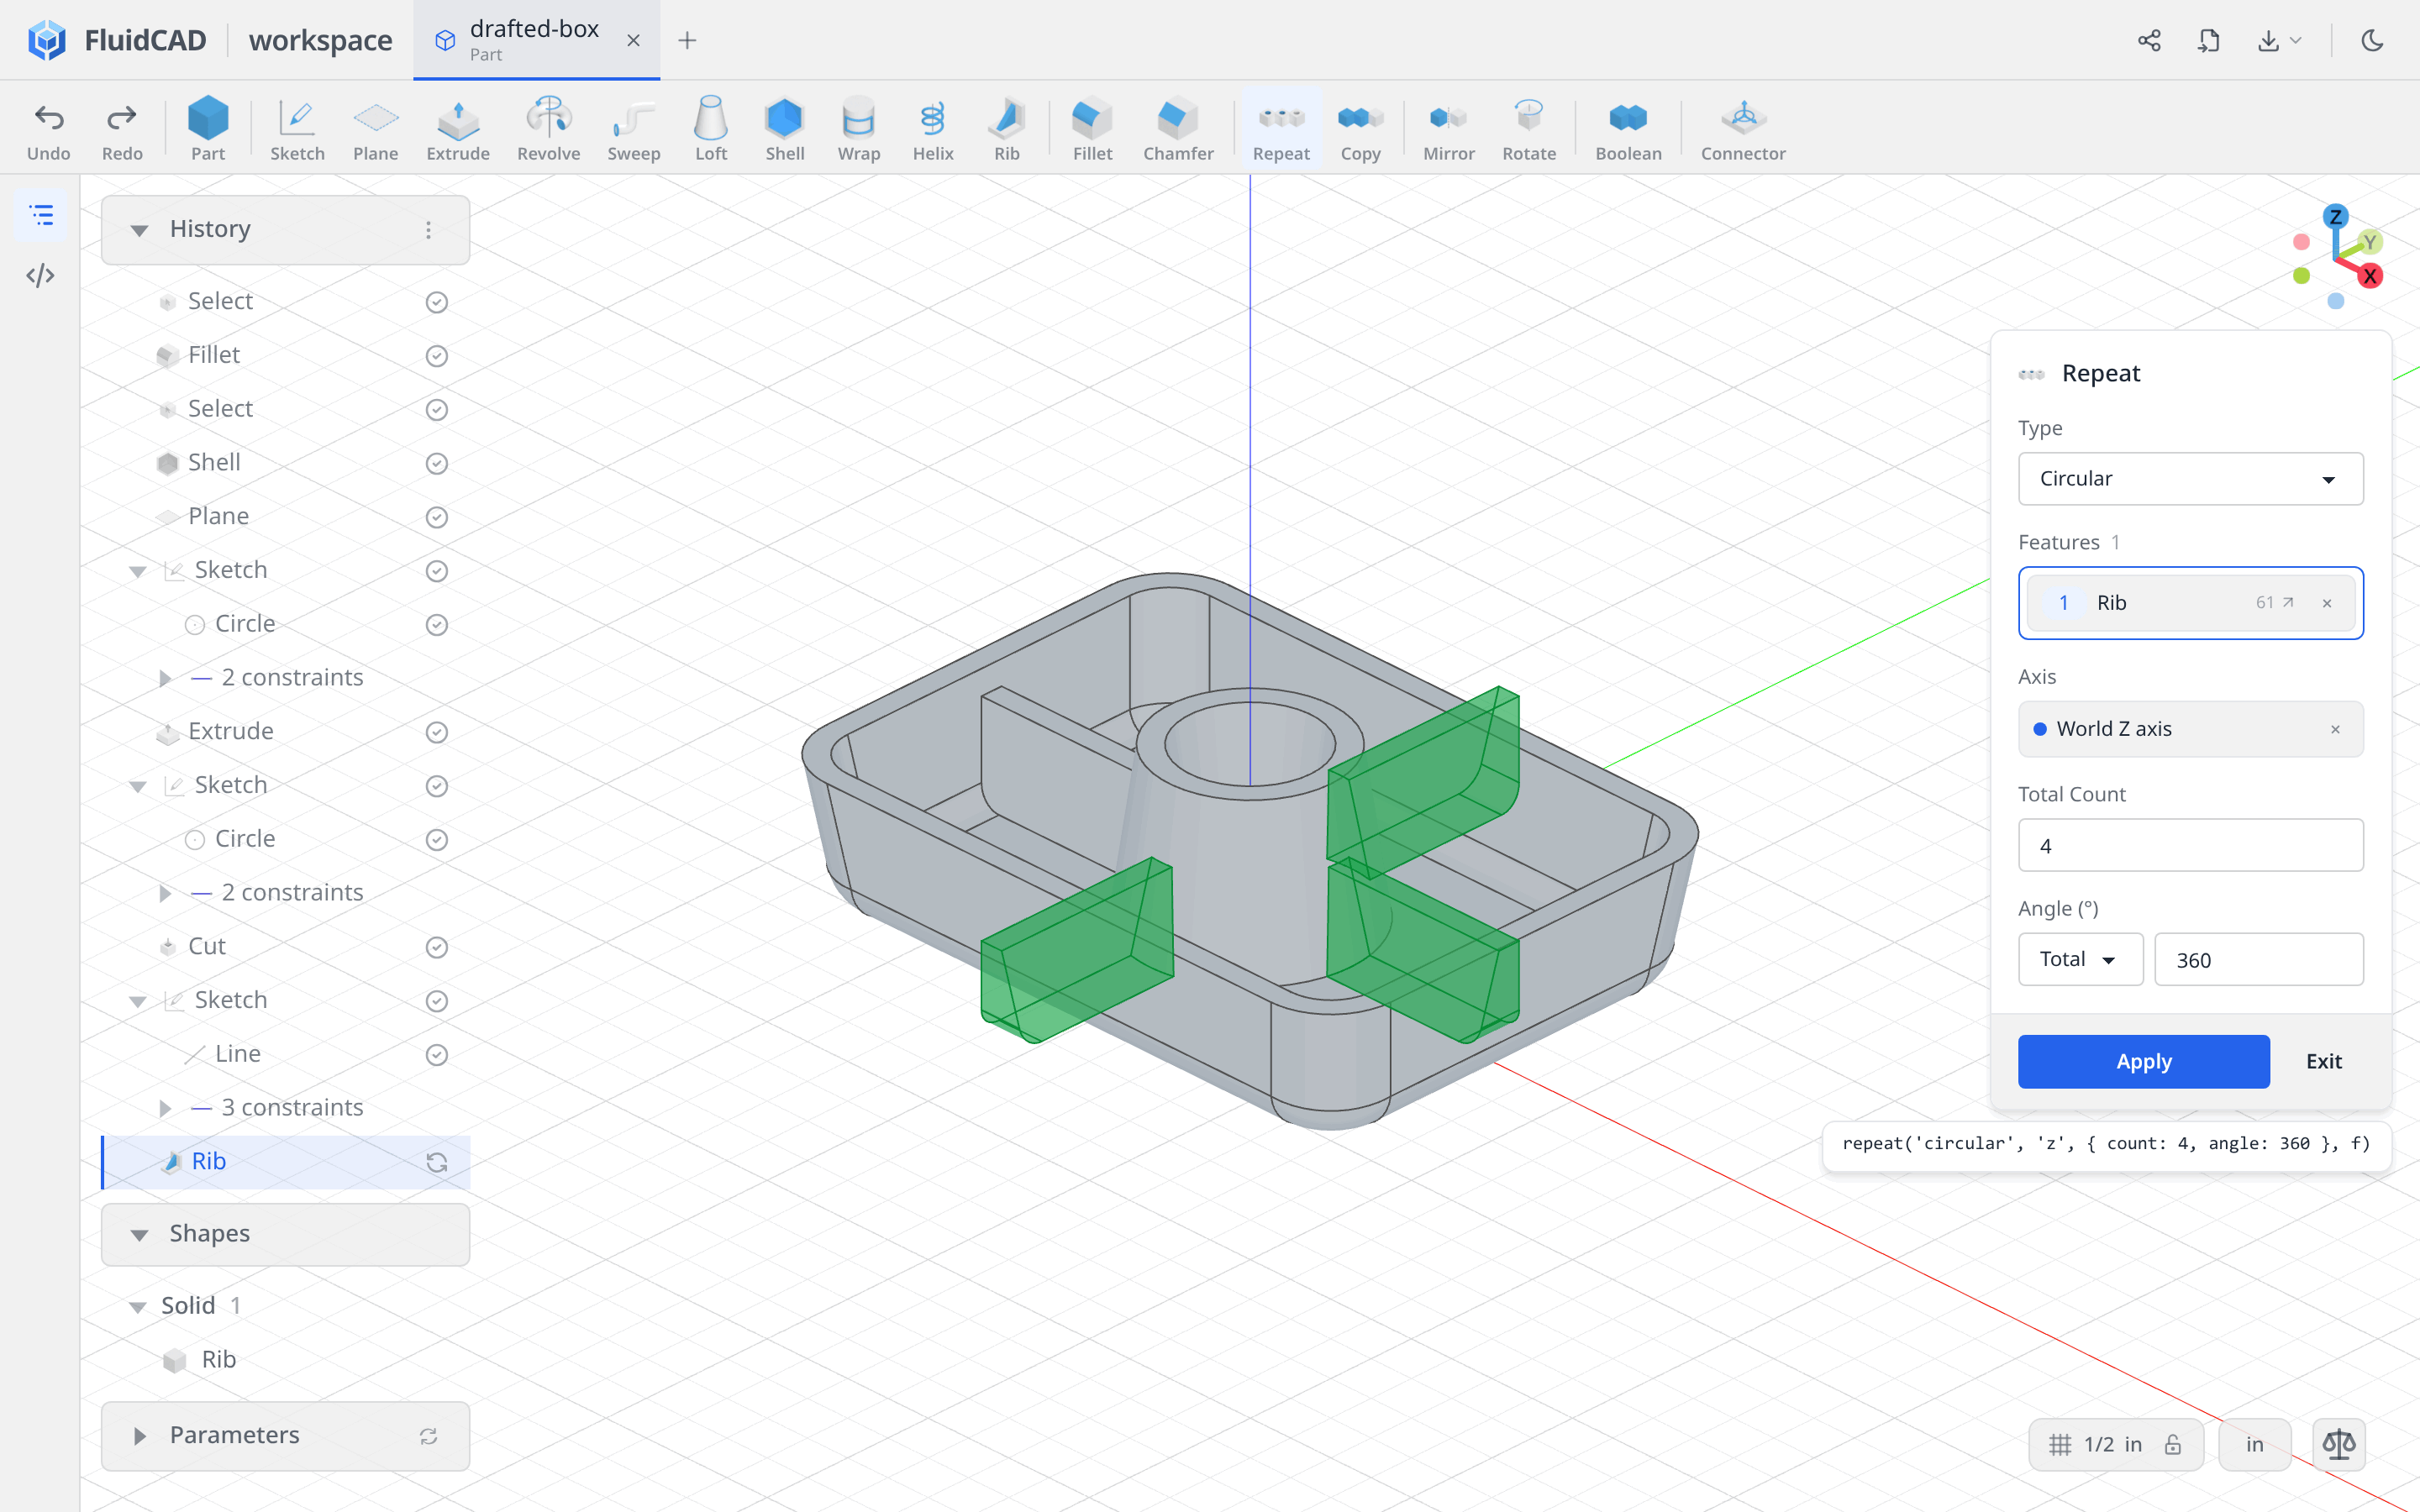
Task: Open the export download dropdown arrow
Action: (x=2295, y=40)
